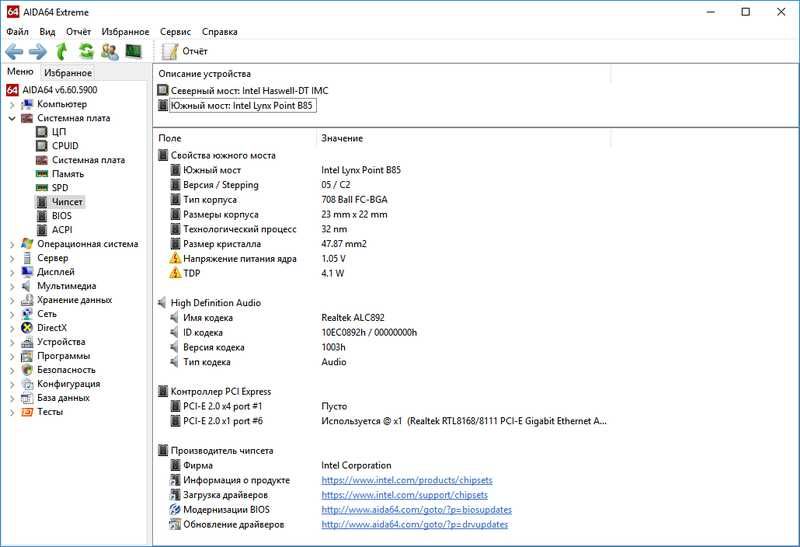Select the CPUID icon in tree
Screen dimensions: 800x547
pyautogui.click(x=42, y=146)
